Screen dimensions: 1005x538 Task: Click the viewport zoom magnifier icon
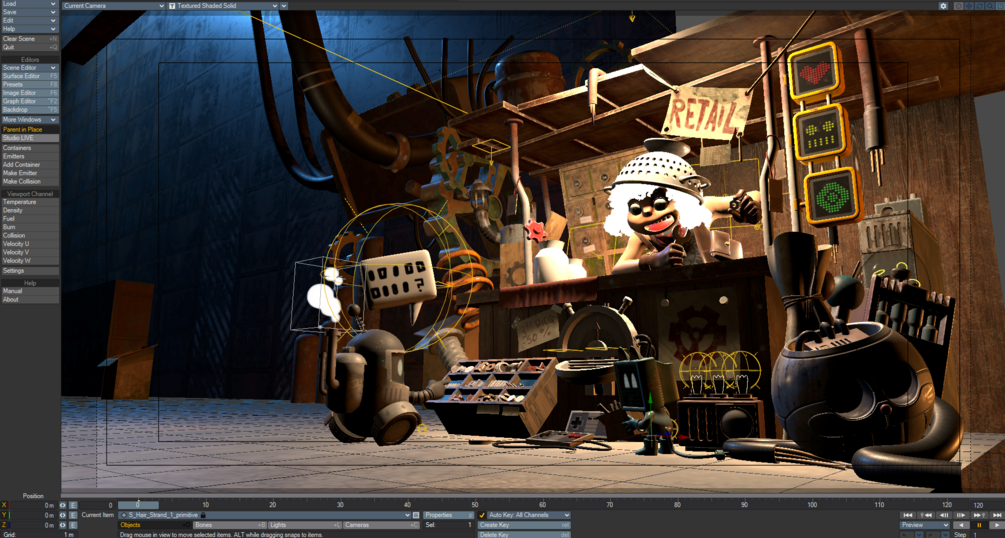point(990,6)
